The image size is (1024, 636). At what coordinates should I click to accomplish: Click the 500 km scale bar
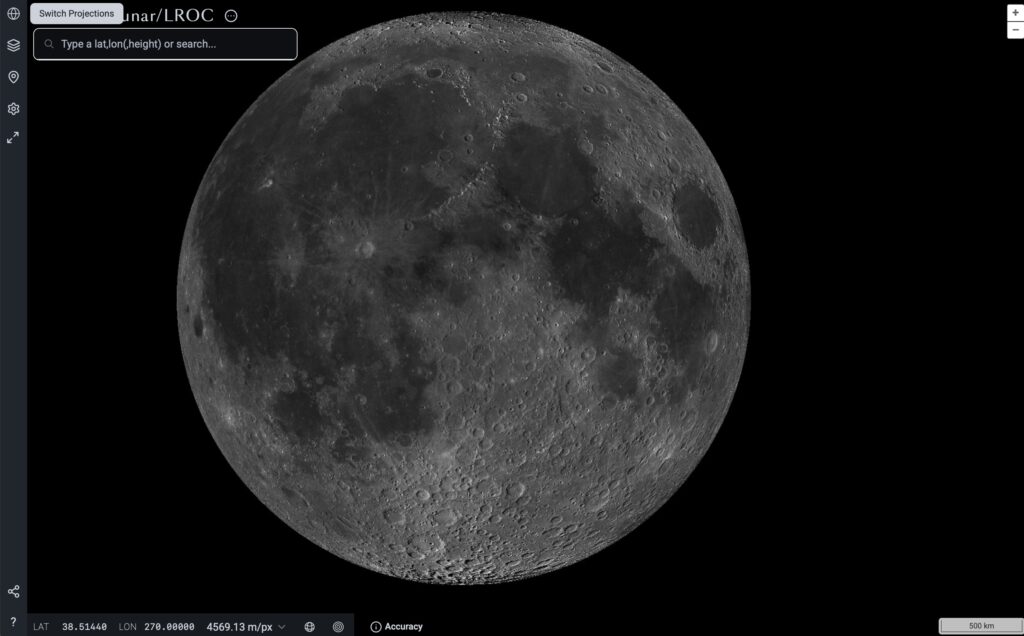pos(980,626)
